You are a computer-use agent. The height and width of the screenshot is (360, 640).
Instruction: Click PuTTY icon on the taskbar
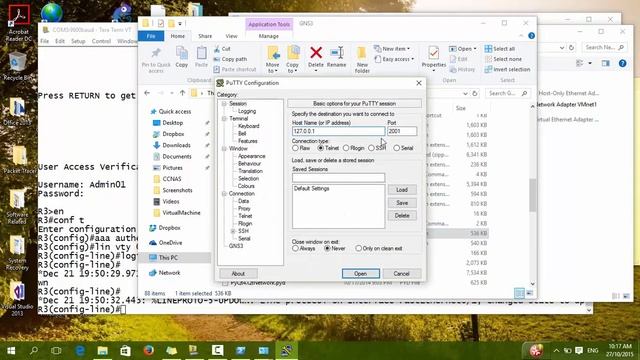286,351
